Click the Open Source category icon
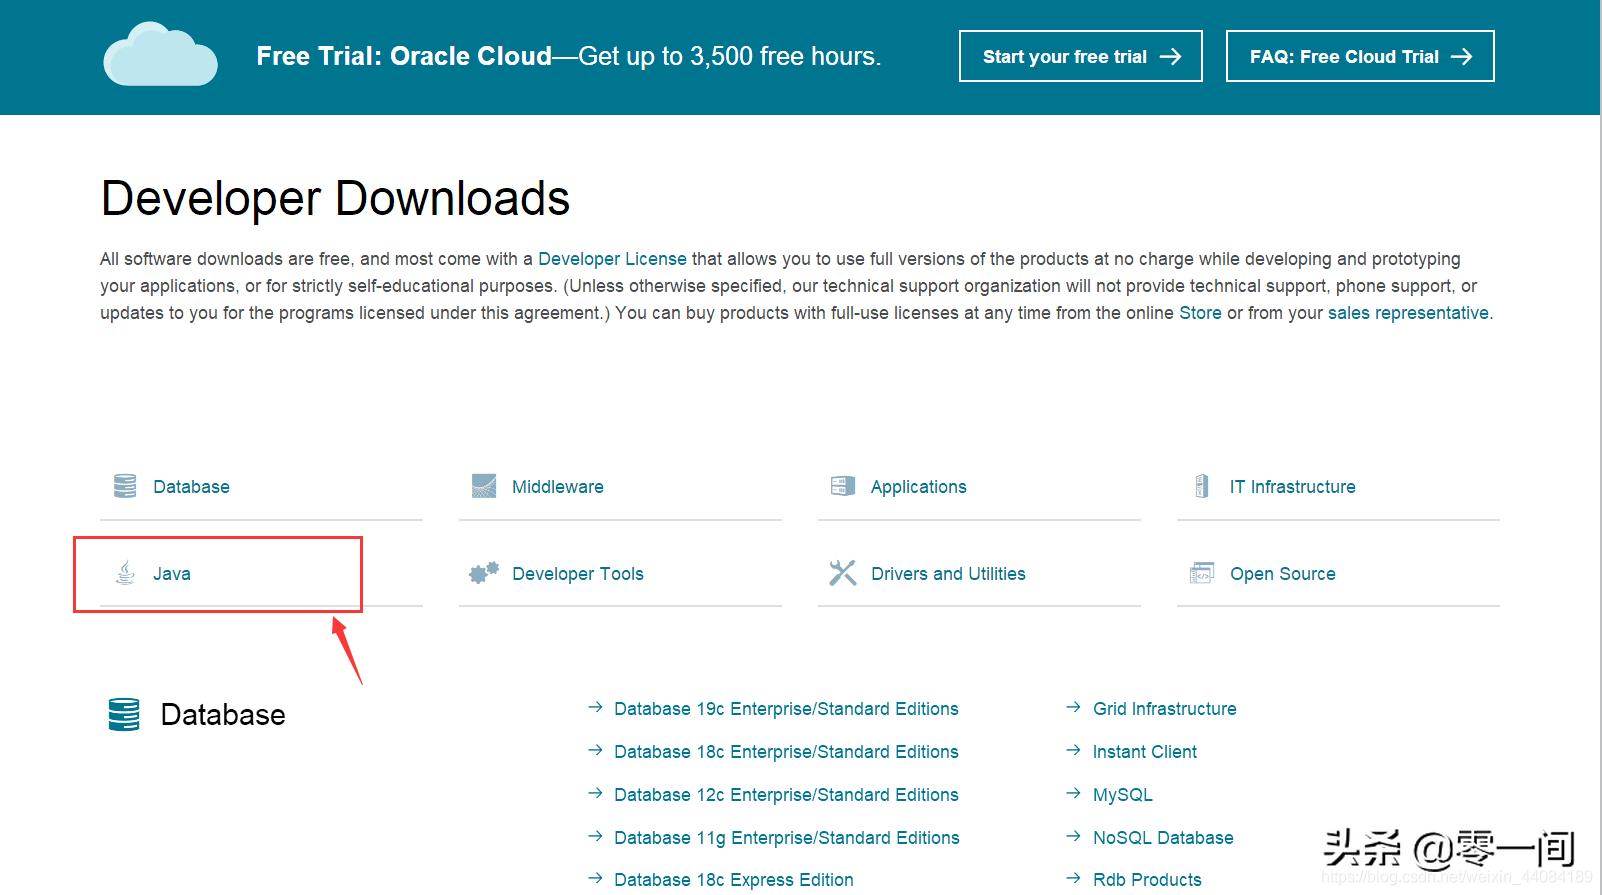1602x895 pixels. [1202, 573]
